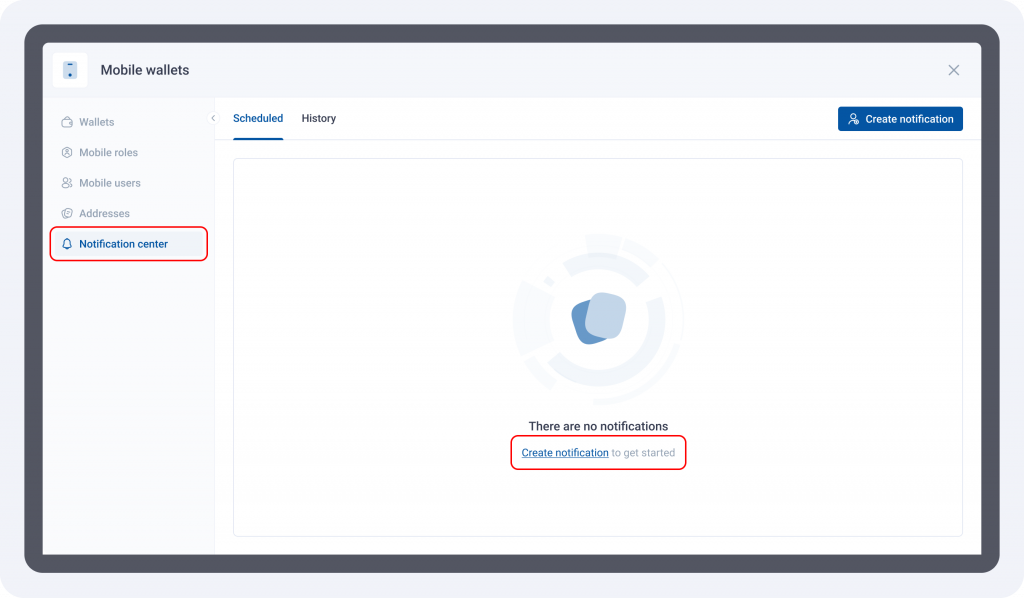Viewport: 1024px width, 598px height.
Task: Click the Mobile users people icon
Action: coord(67,183)
